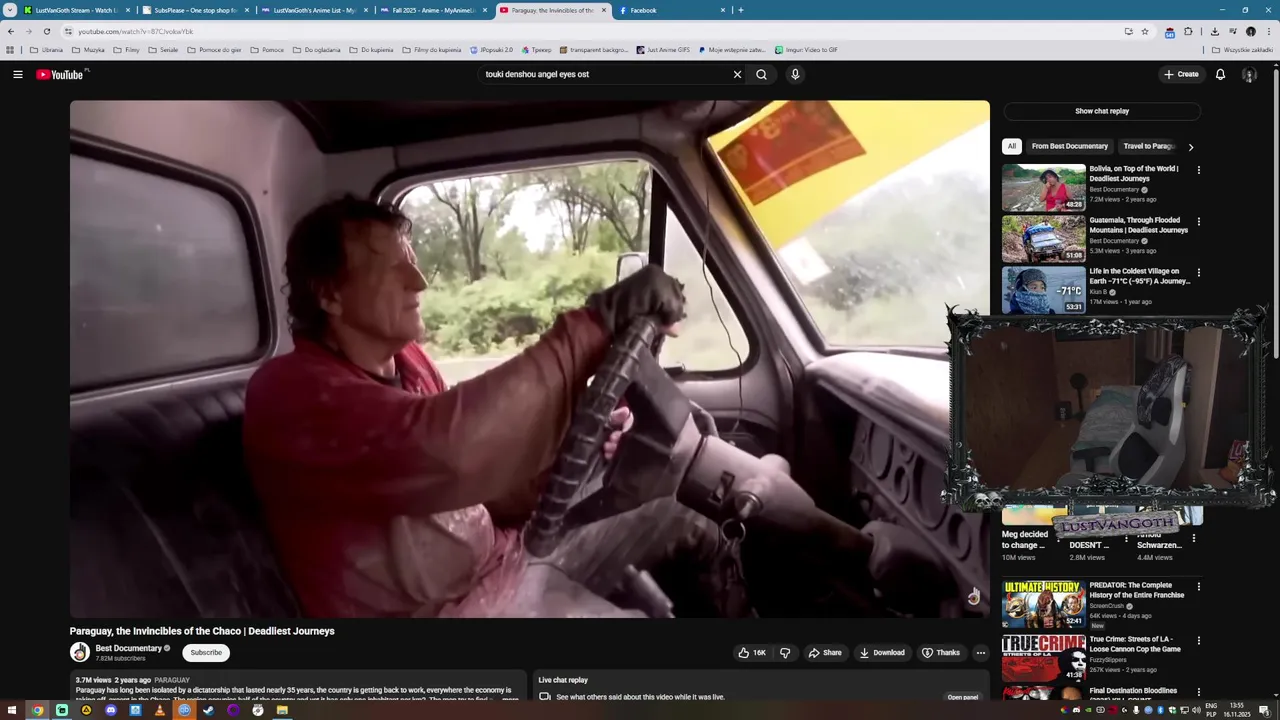Open VLC from the taskbar
1280x720 pixels.
[x=159, y=711]
